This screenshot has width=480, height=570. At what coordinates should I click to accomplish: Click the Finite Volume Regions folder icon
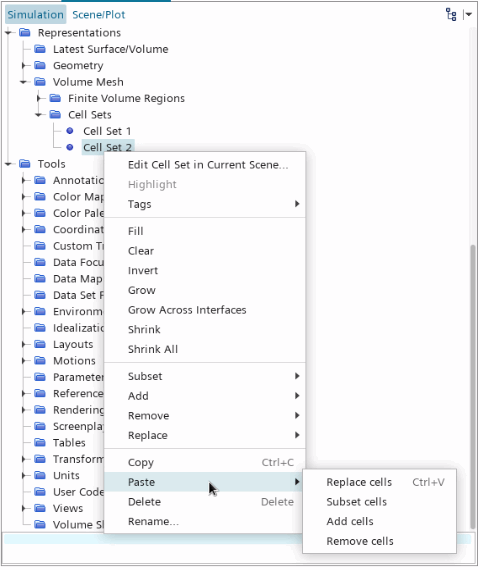click(x=55, y=98)
